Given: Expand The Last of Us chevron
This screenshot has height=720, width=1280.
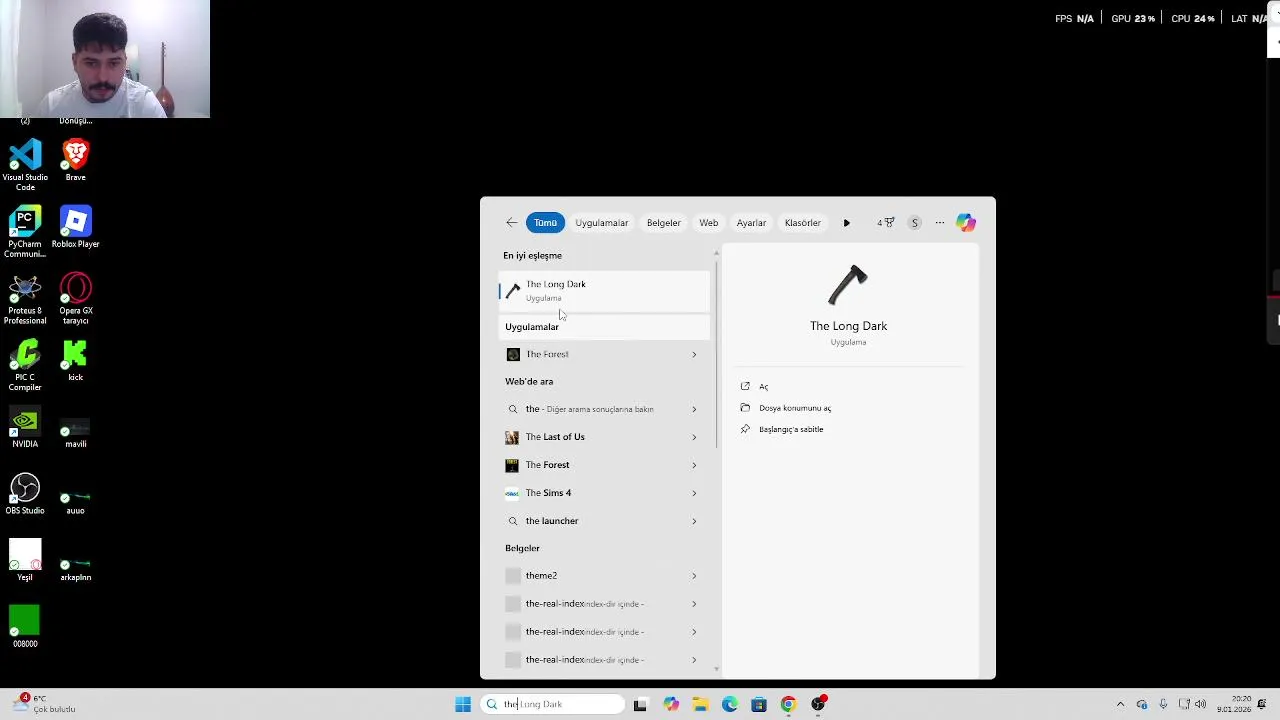Looking at the screenshot, I should coord(694,437).
